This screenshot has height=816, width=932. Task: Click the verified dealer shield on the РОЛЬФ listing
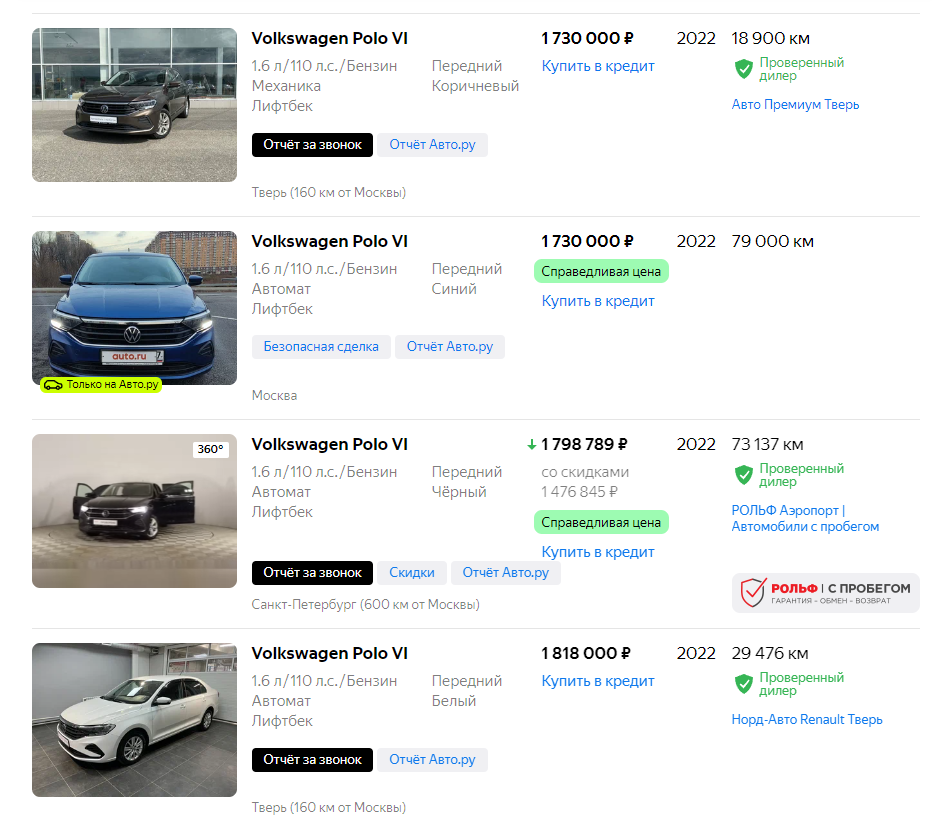click(x=743, y=475)
